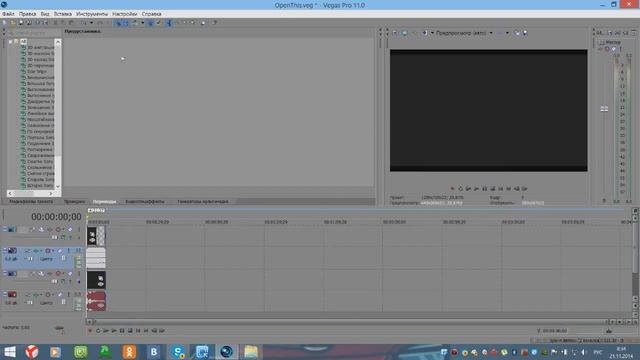
Task: Select the white audio event on track 2
Action: pos(96,258)
